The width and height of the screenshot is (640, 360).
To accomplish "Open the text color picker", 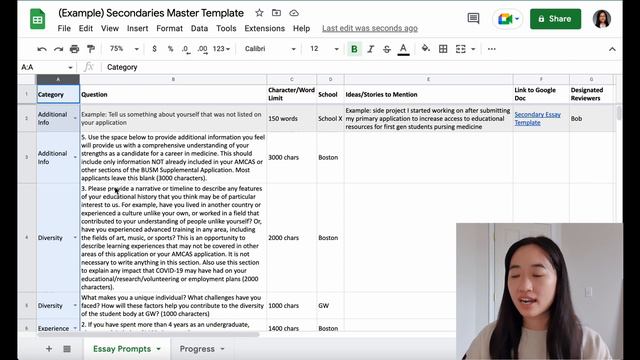I will (x=403, y=49).
